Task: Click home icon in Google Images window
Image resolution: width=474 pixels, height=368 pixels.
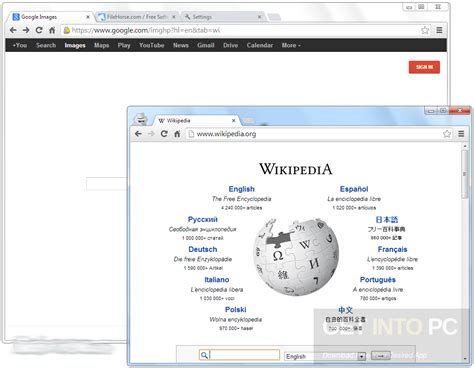Action: point(52,30)
